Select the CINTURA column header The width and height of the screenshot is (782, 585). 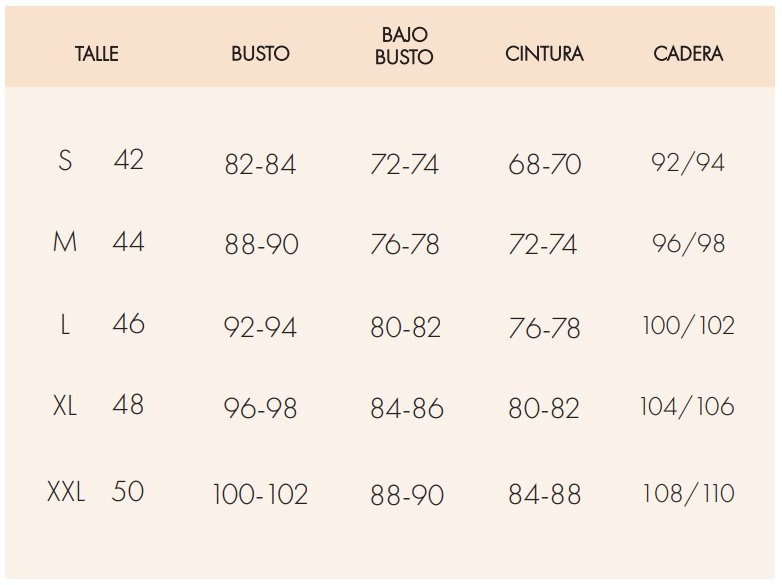pos(544,54)
